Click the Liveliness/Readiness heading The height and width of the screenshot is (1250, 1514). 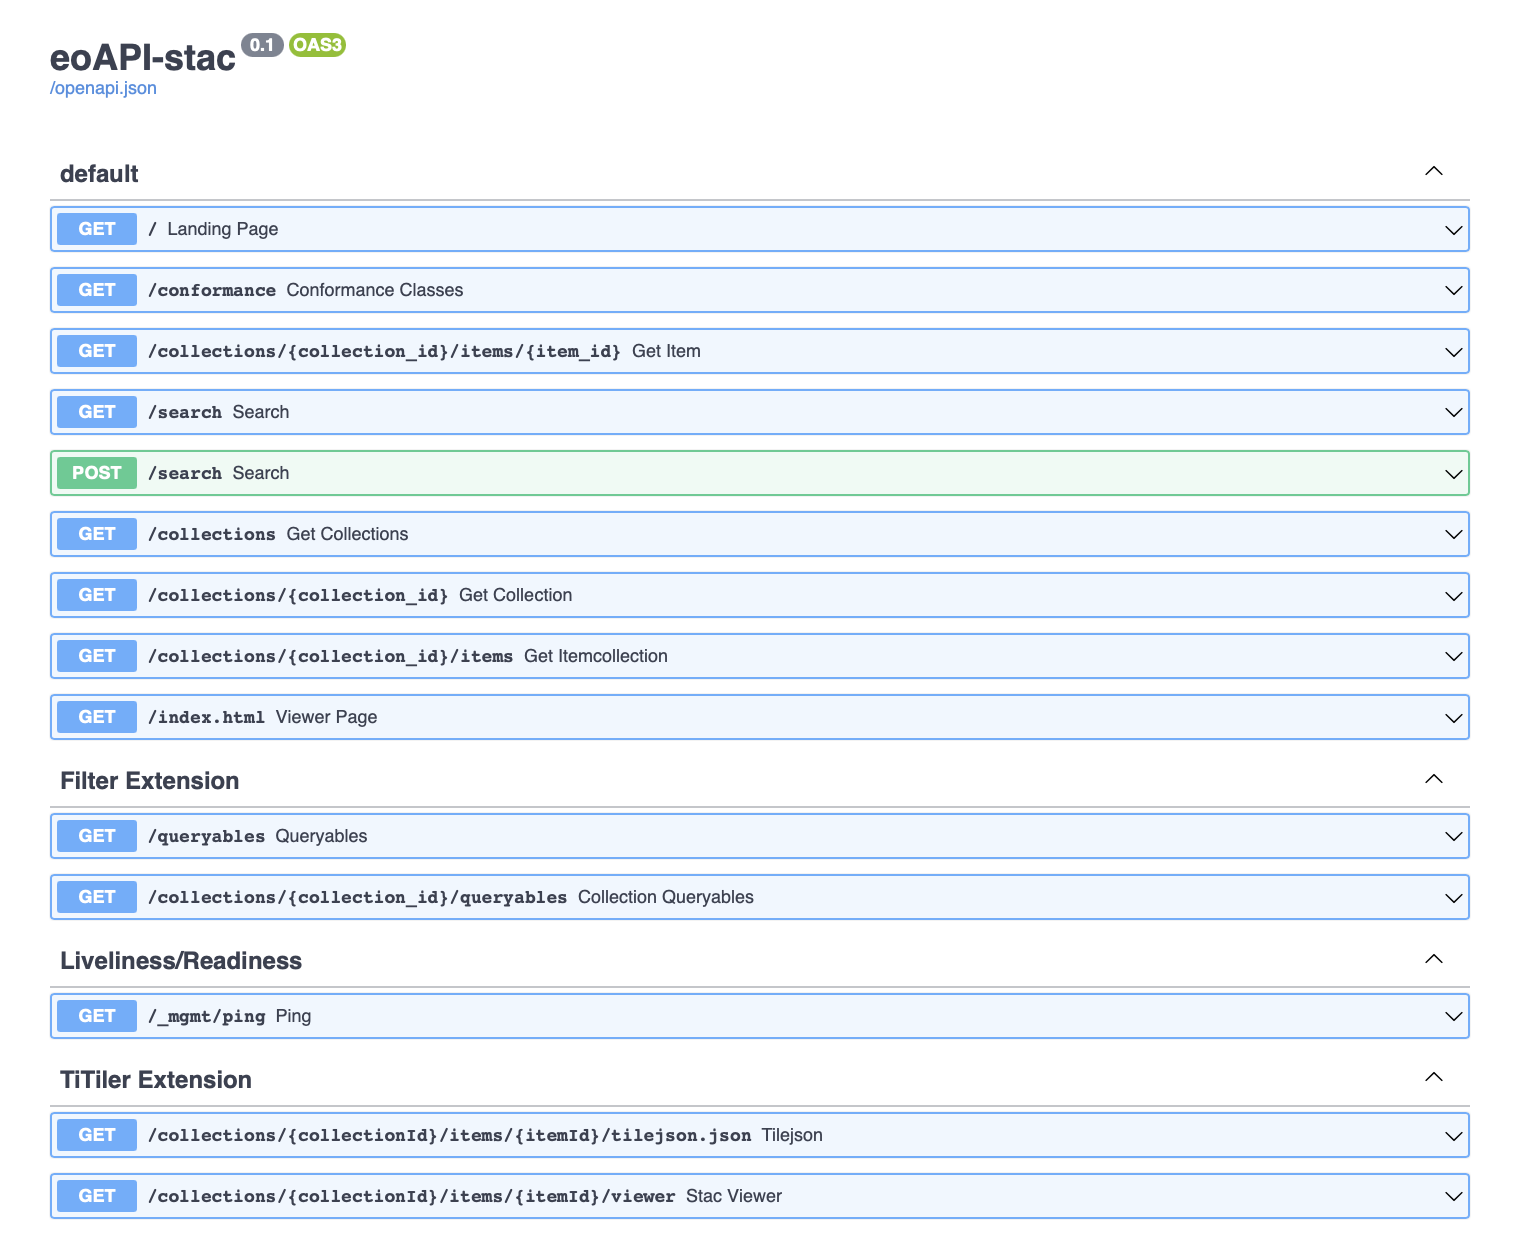click(181, 961)
